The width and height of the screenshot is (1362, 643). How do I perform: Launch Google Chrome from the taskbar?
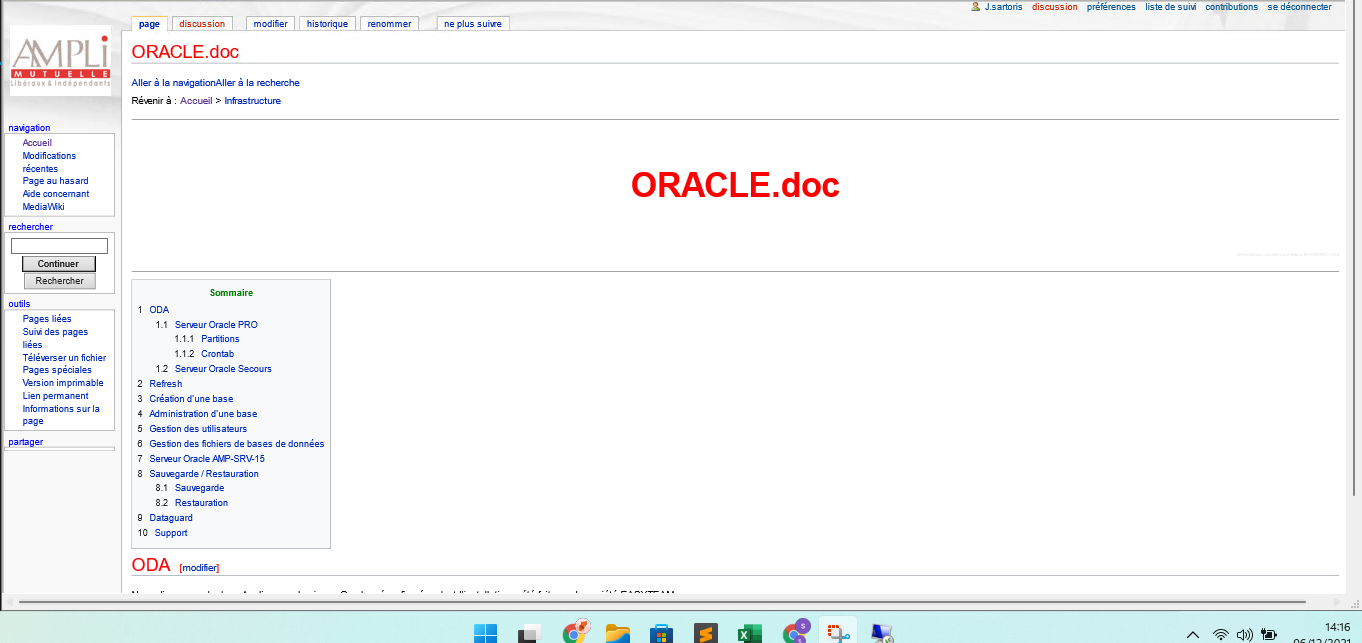coord(575,631)
